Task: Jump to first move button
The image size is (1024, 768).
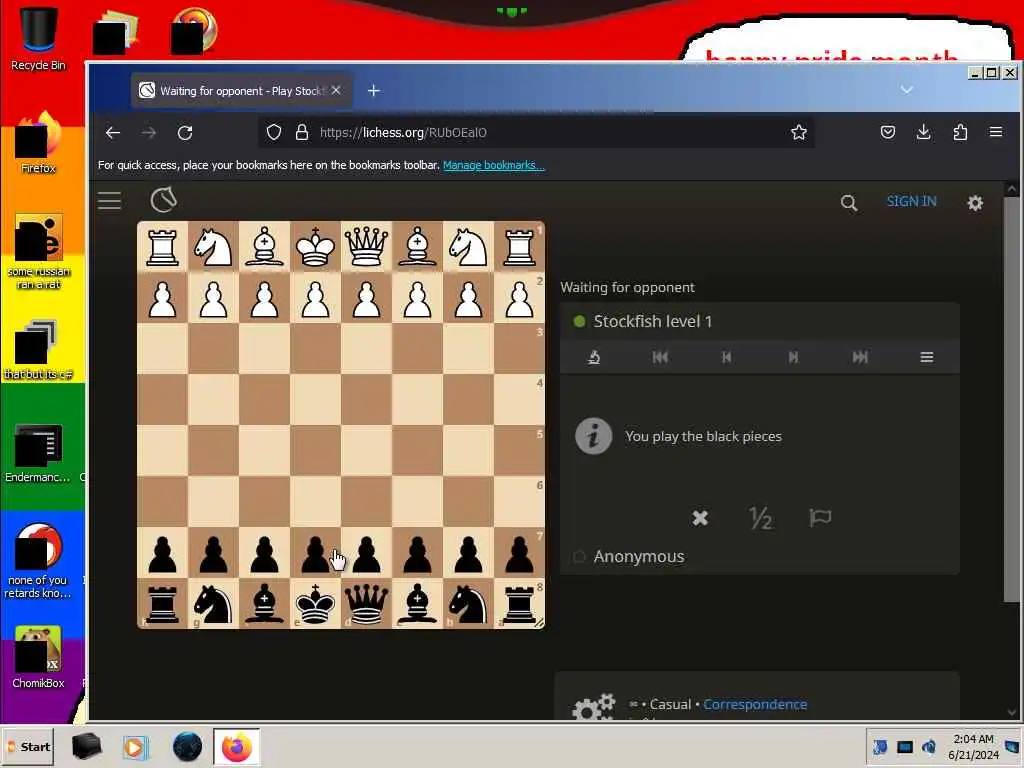Action: tap(660, 357)
